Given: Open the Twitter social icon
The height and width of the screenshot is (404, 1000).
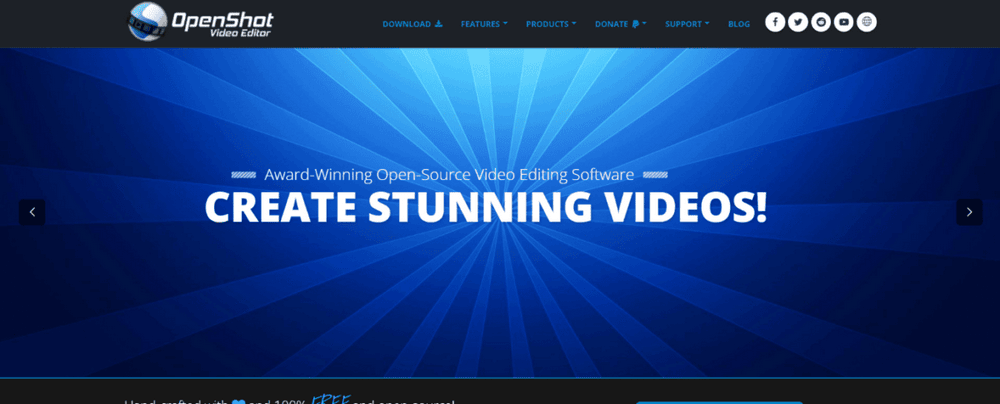Looking at the screenshot, I should (x=798, y=23).
